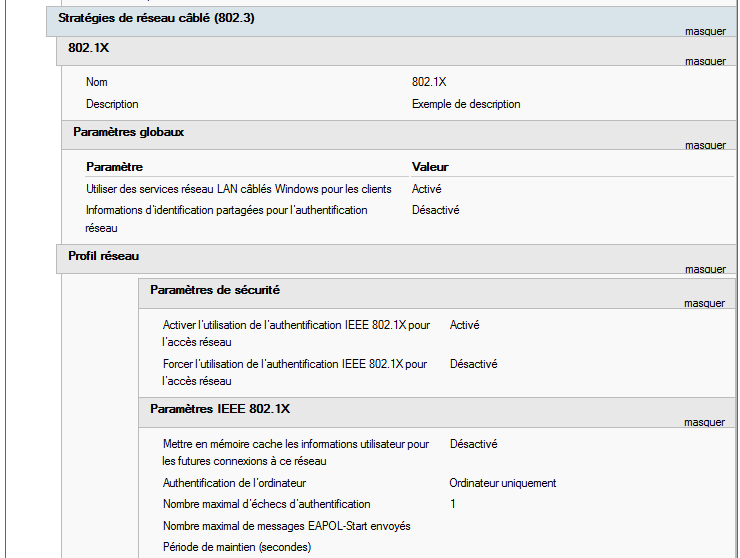Click Période de maintien (secondes) label
The height and width of the screenshot is (558, 740).
237,547
